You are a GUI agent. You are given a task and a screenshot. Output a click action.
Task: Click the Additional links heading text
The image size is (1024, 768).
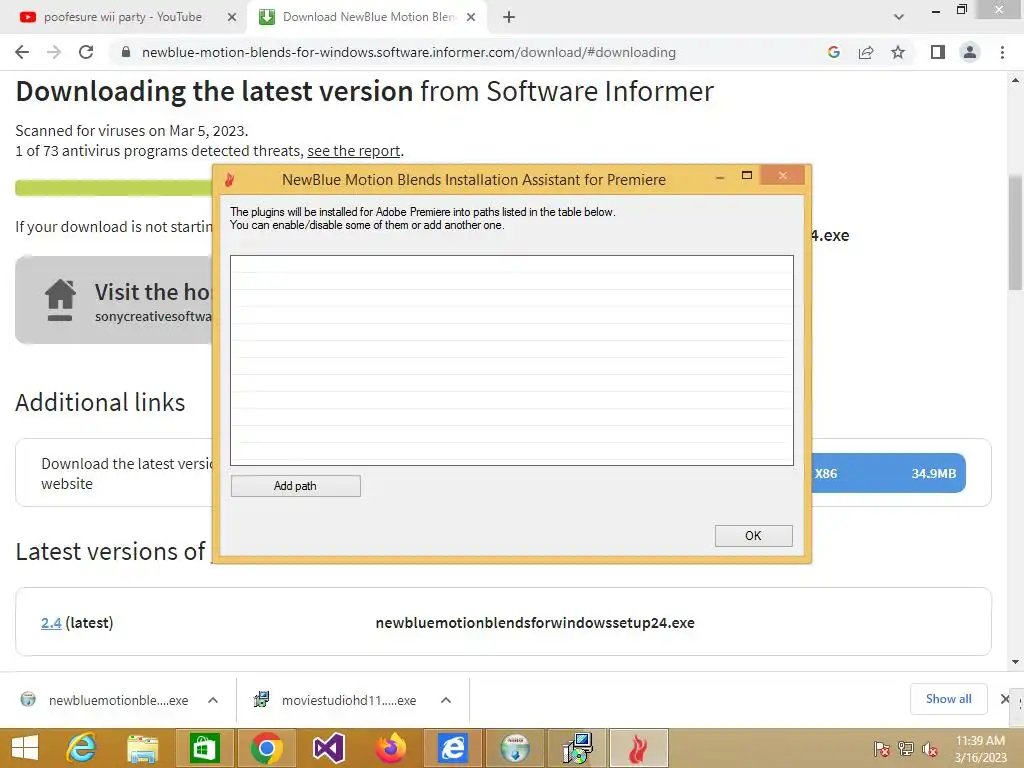[100, 402]
